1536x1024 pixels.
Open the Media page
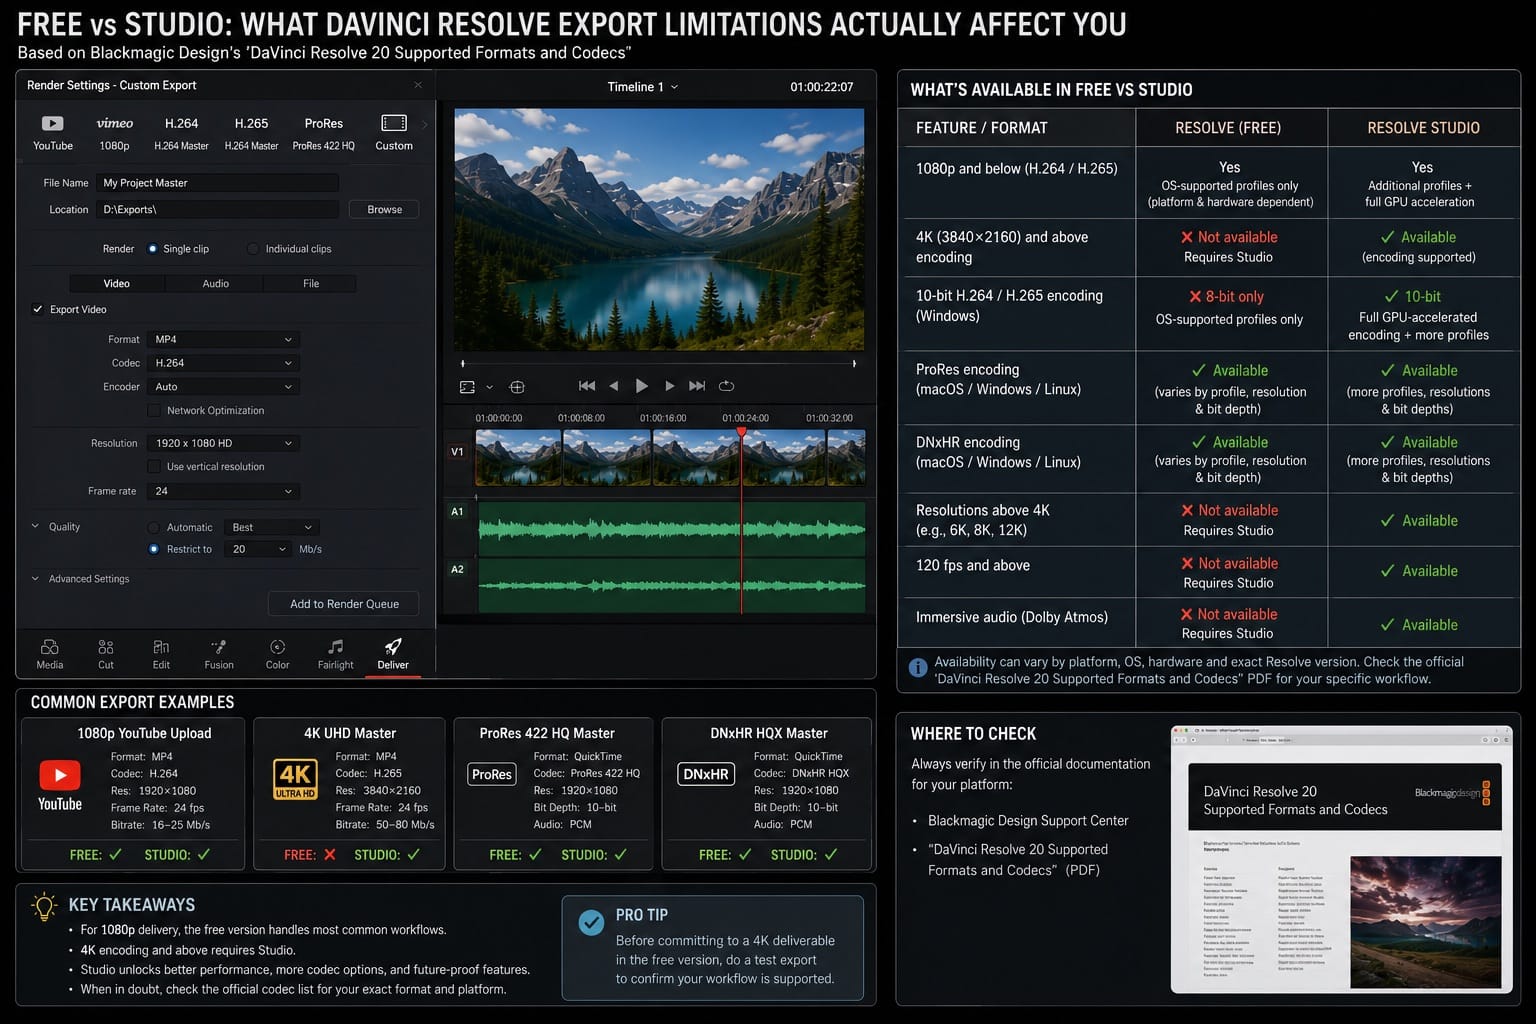(50, 654)
